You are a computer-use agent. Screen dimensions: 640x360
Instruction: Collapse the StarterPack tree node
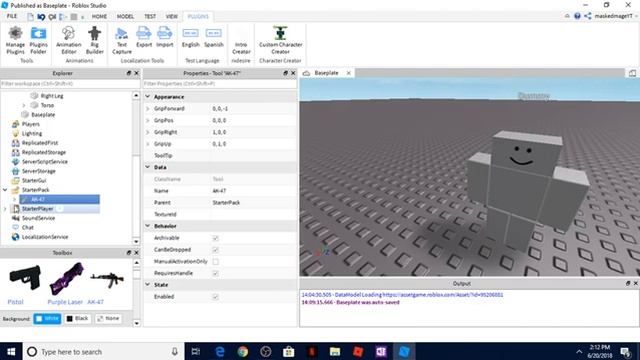(5, 190)
